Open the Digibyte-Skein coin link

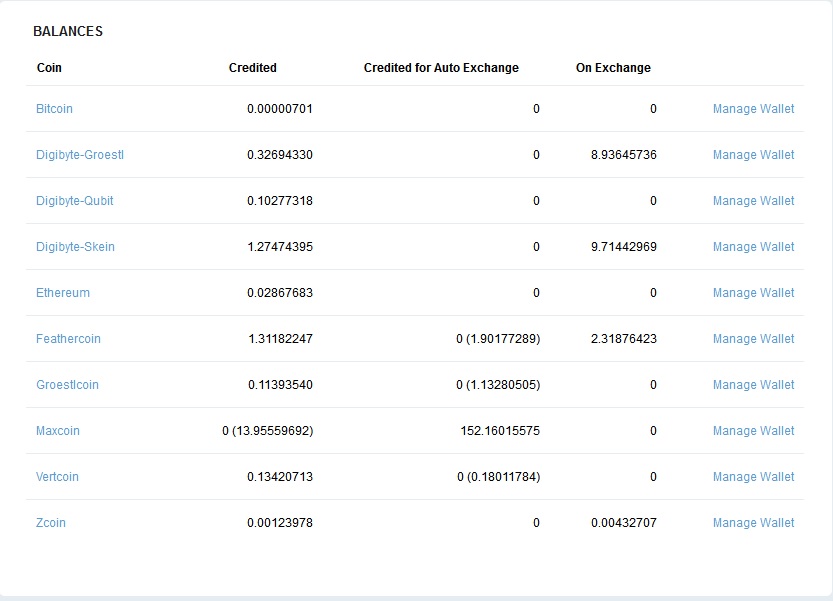pyautogui.click(x=75, y=247)
